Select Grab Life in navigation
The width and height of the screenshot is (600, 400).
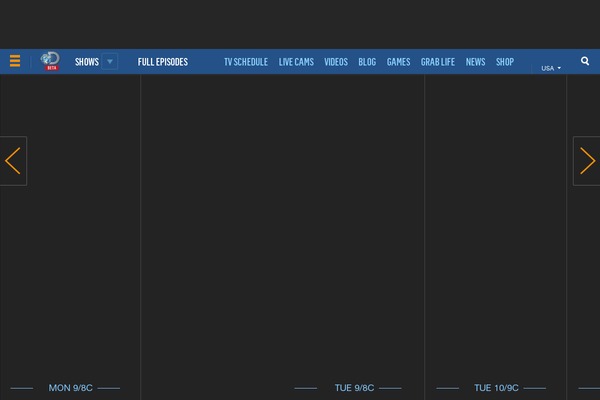click(438, 62)
